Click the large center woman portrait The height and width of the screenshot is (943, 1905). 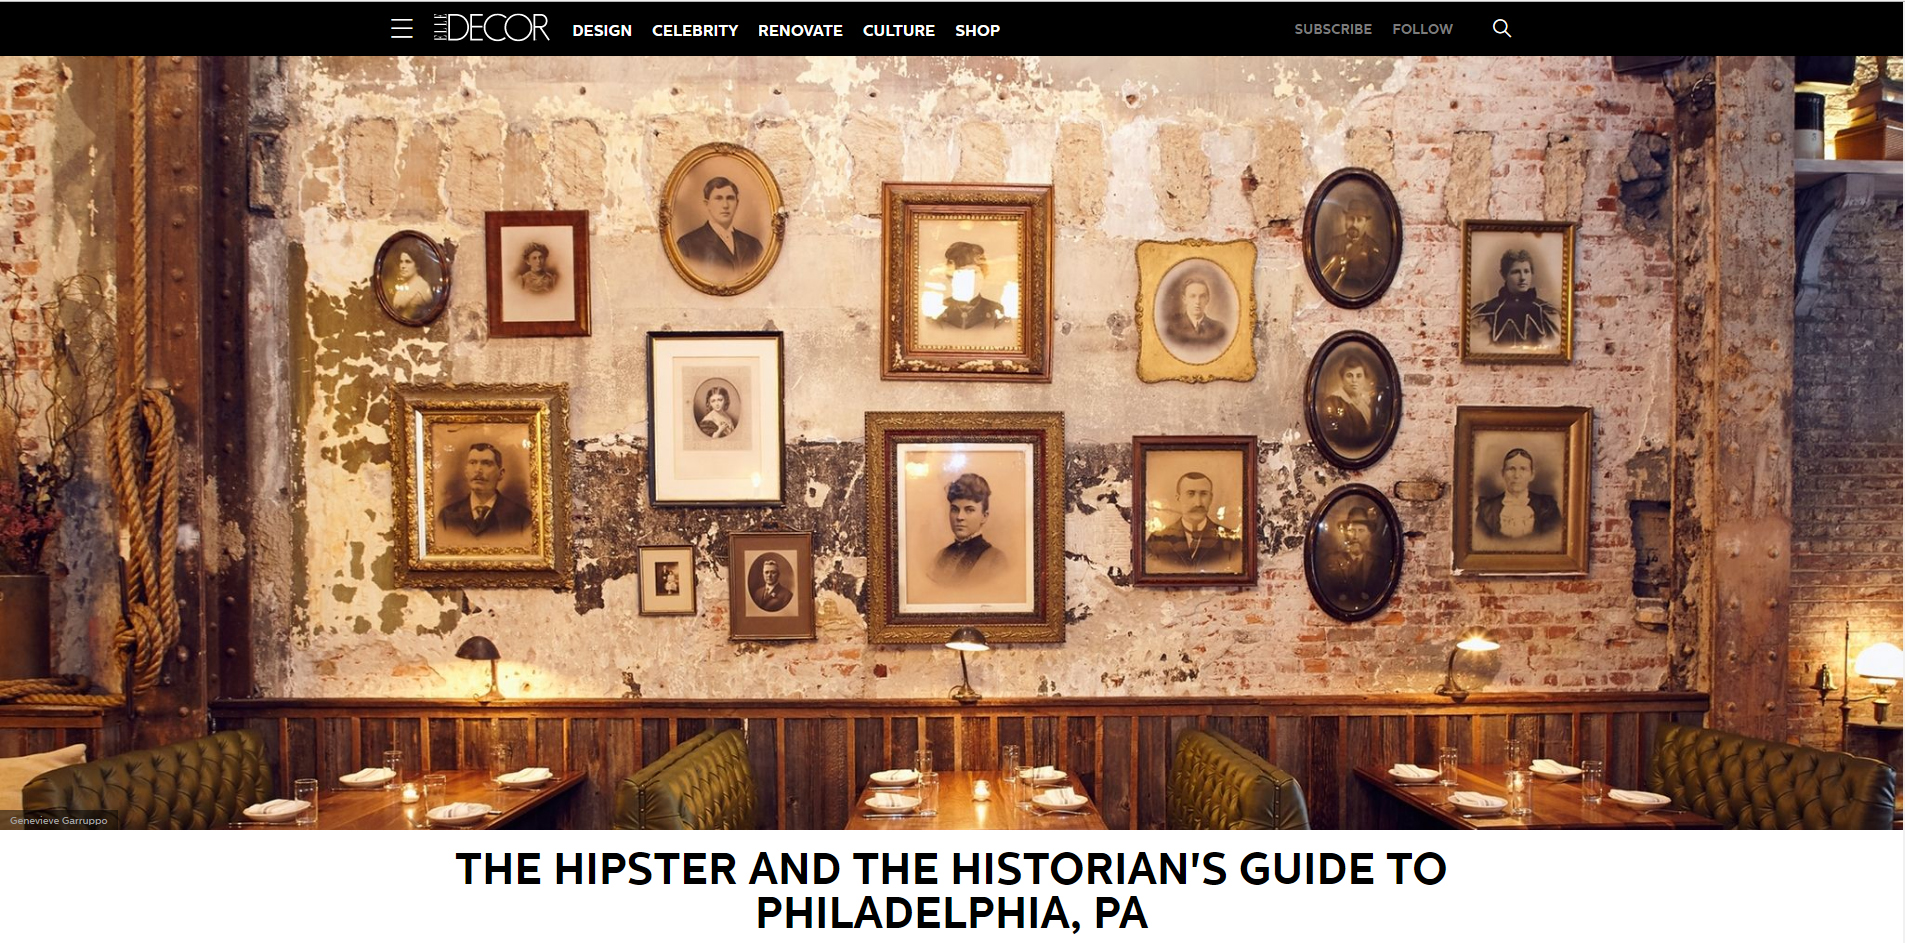click(x=965, y=527)
